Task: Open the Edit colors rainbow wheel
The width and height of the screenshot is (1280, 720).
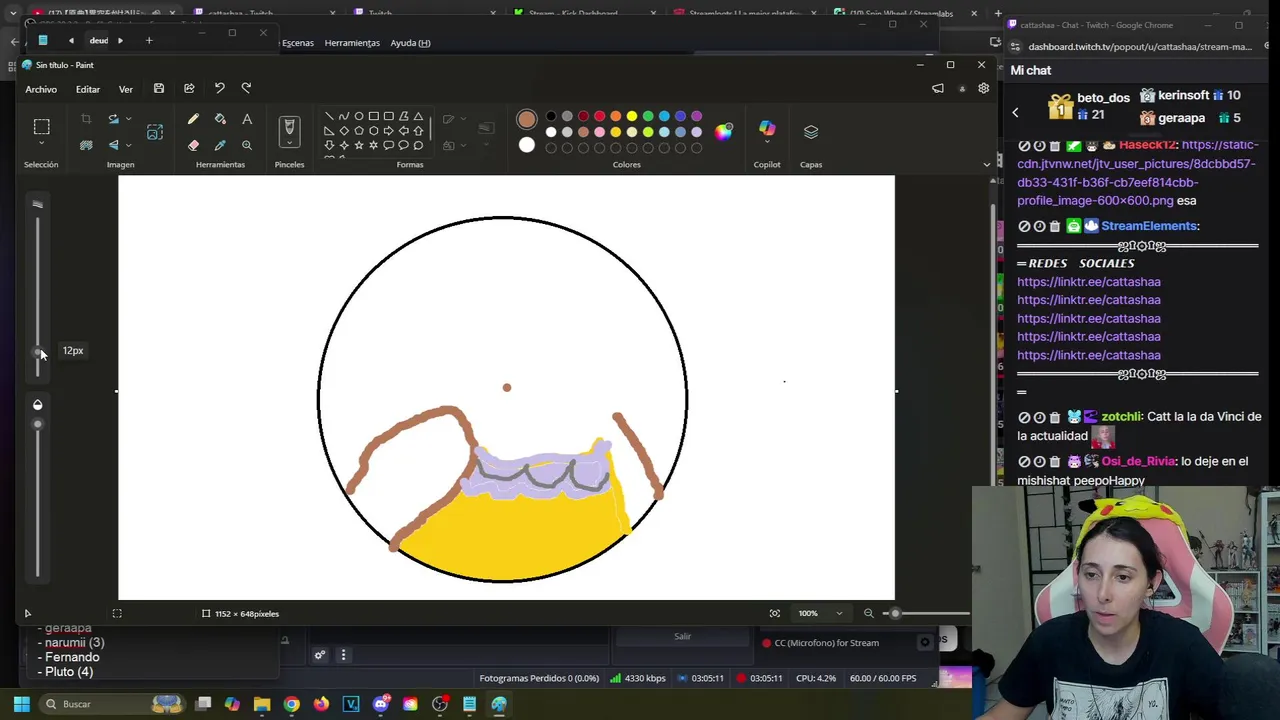Action: pos(723,132)
